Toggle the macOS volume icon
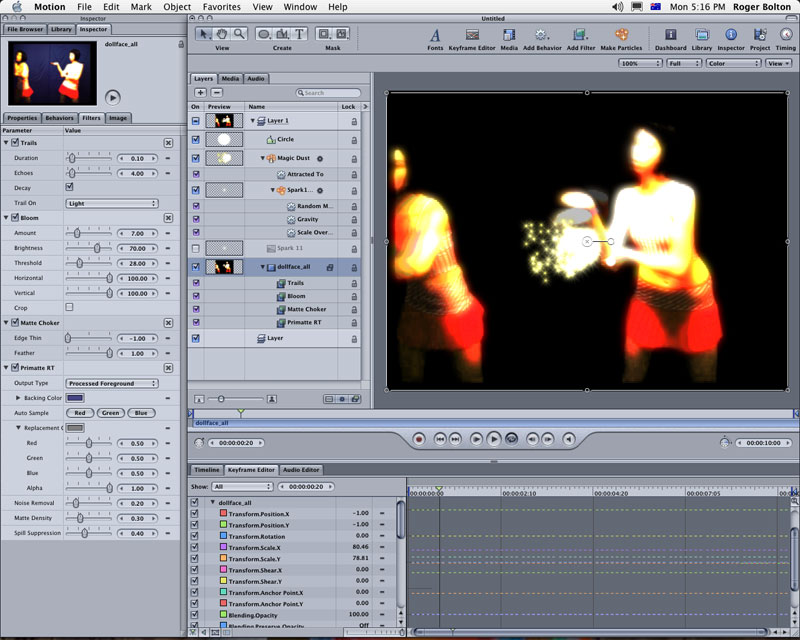 (617, 7)
